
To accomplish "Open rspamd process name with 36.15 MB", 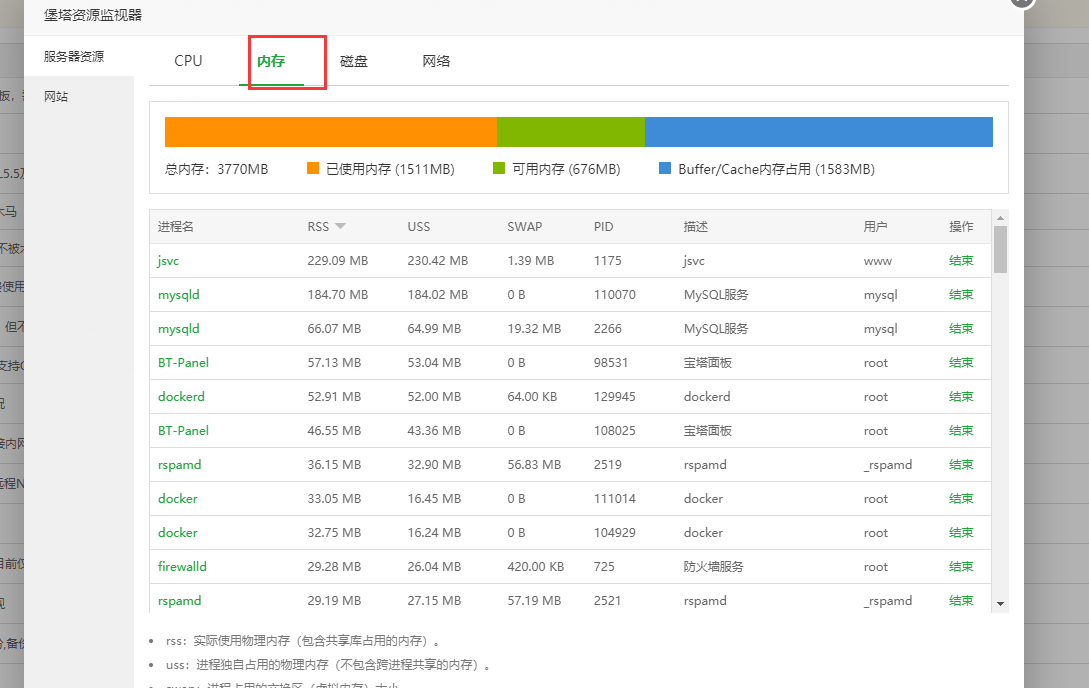I will (179, 465).
